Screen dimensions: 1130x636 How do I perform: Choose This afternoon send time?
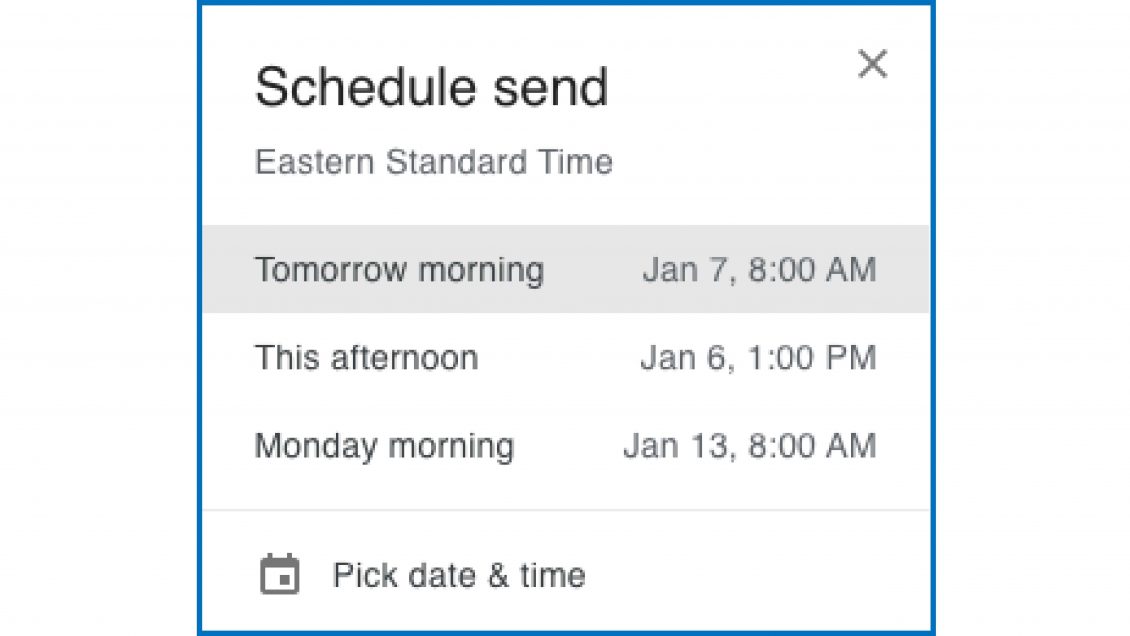pos(566,357)
